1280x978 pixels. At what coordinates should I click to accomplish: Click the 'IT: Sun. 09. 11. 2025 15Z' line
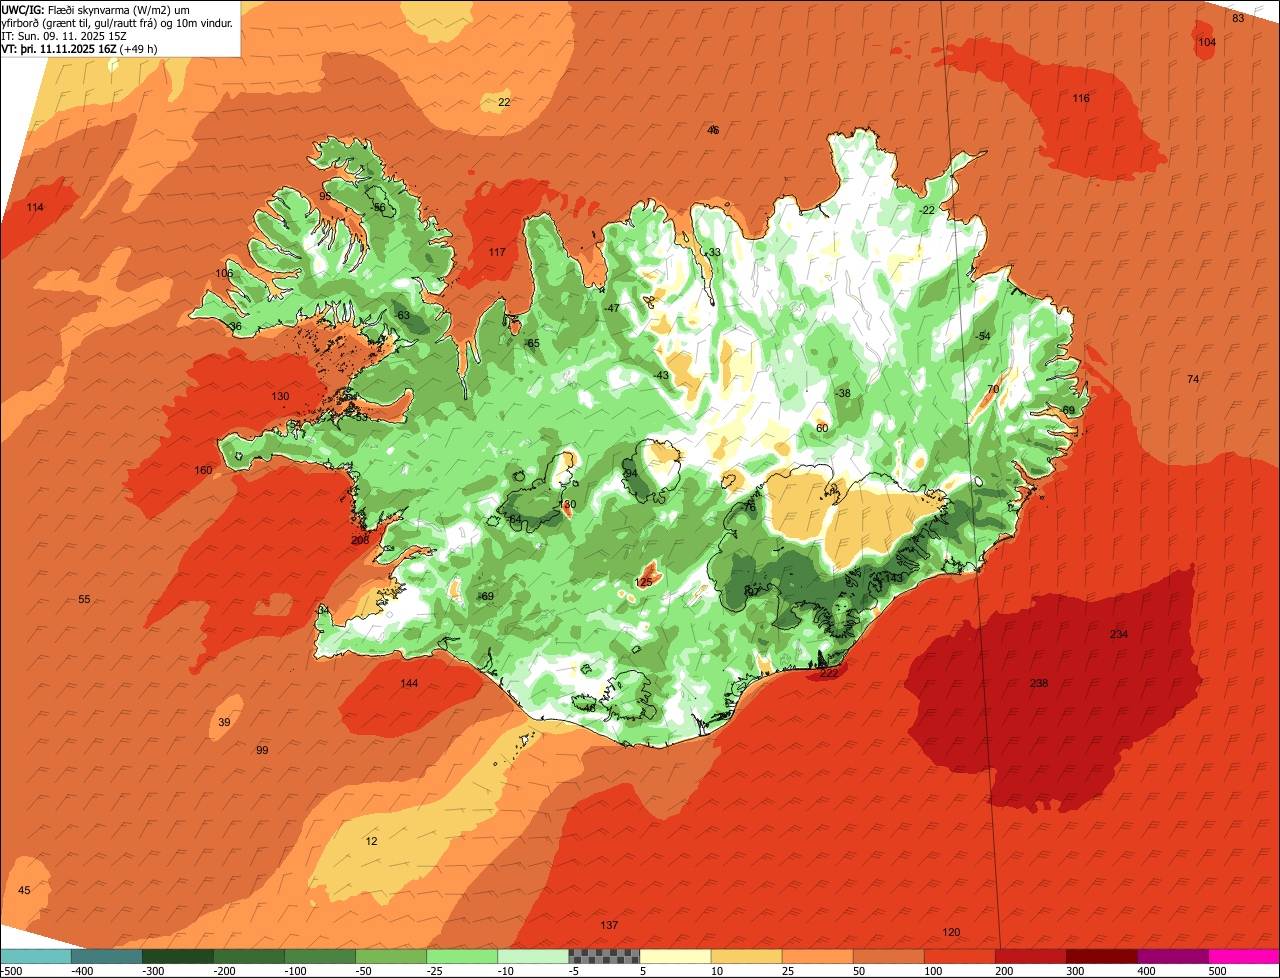point(63,35)
